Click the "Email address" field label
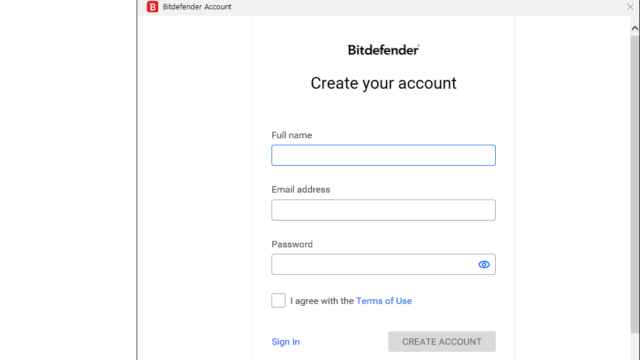This screenshot has height=360, width=640. [300, 189]
